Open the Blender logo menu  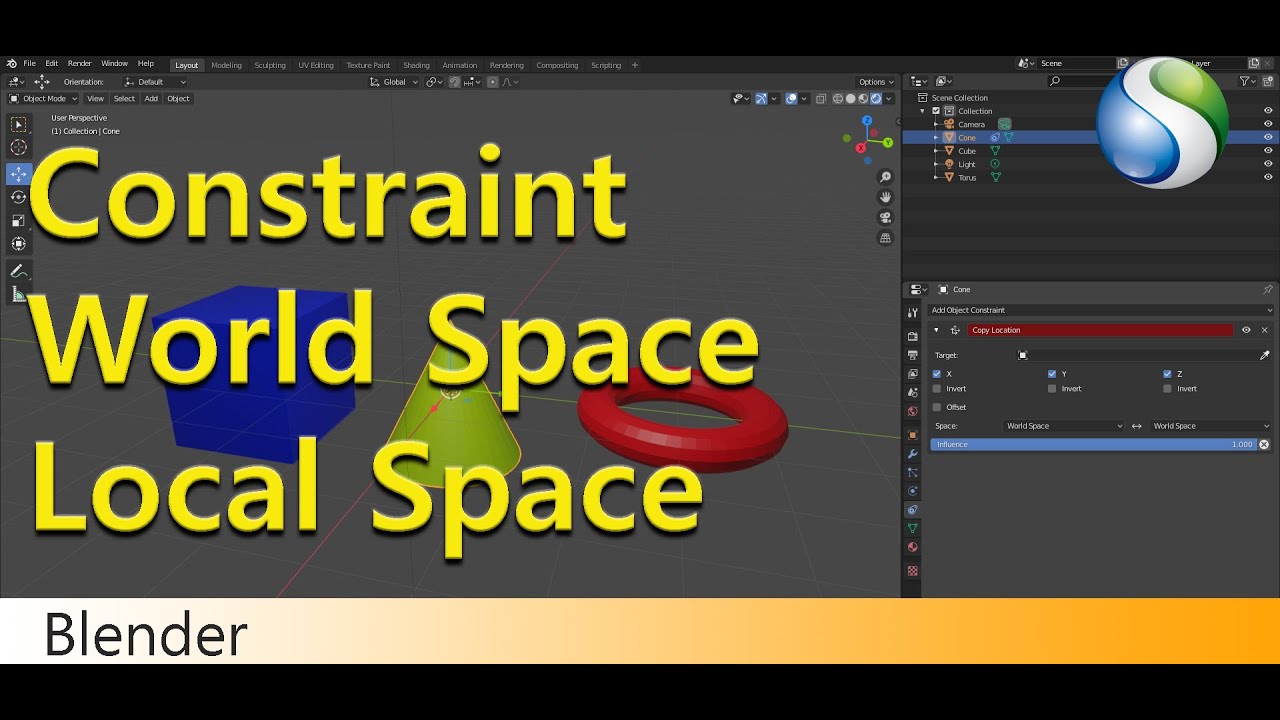pos(11,64)
